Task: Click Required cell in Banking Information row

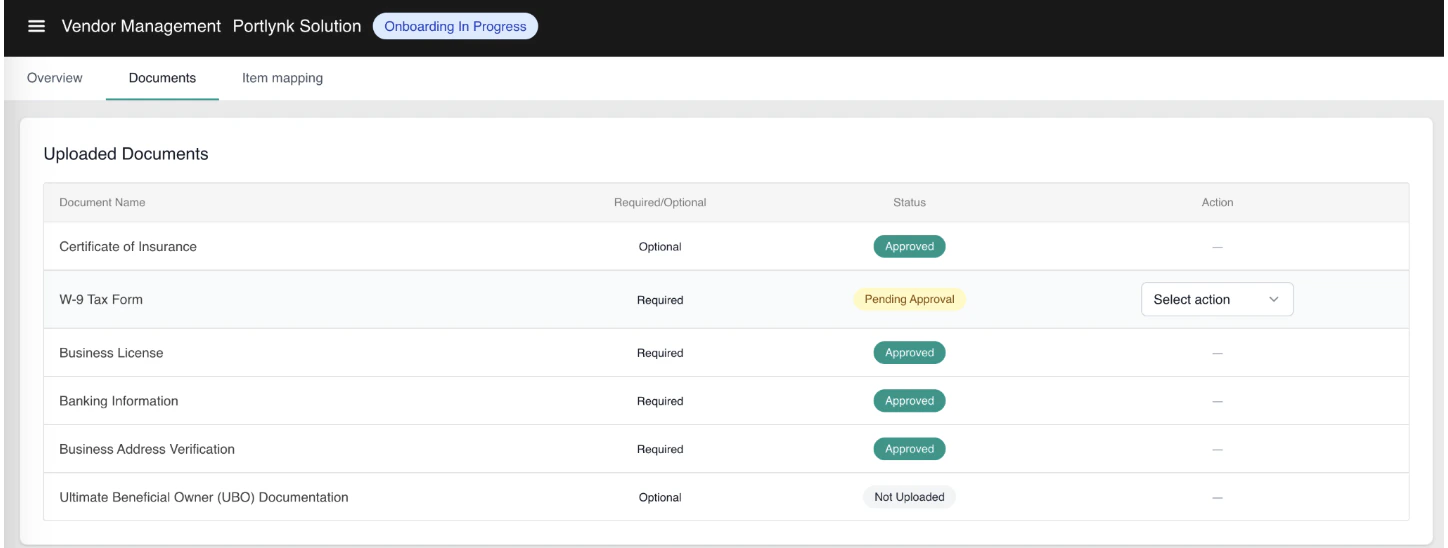Action: (660, 401)
